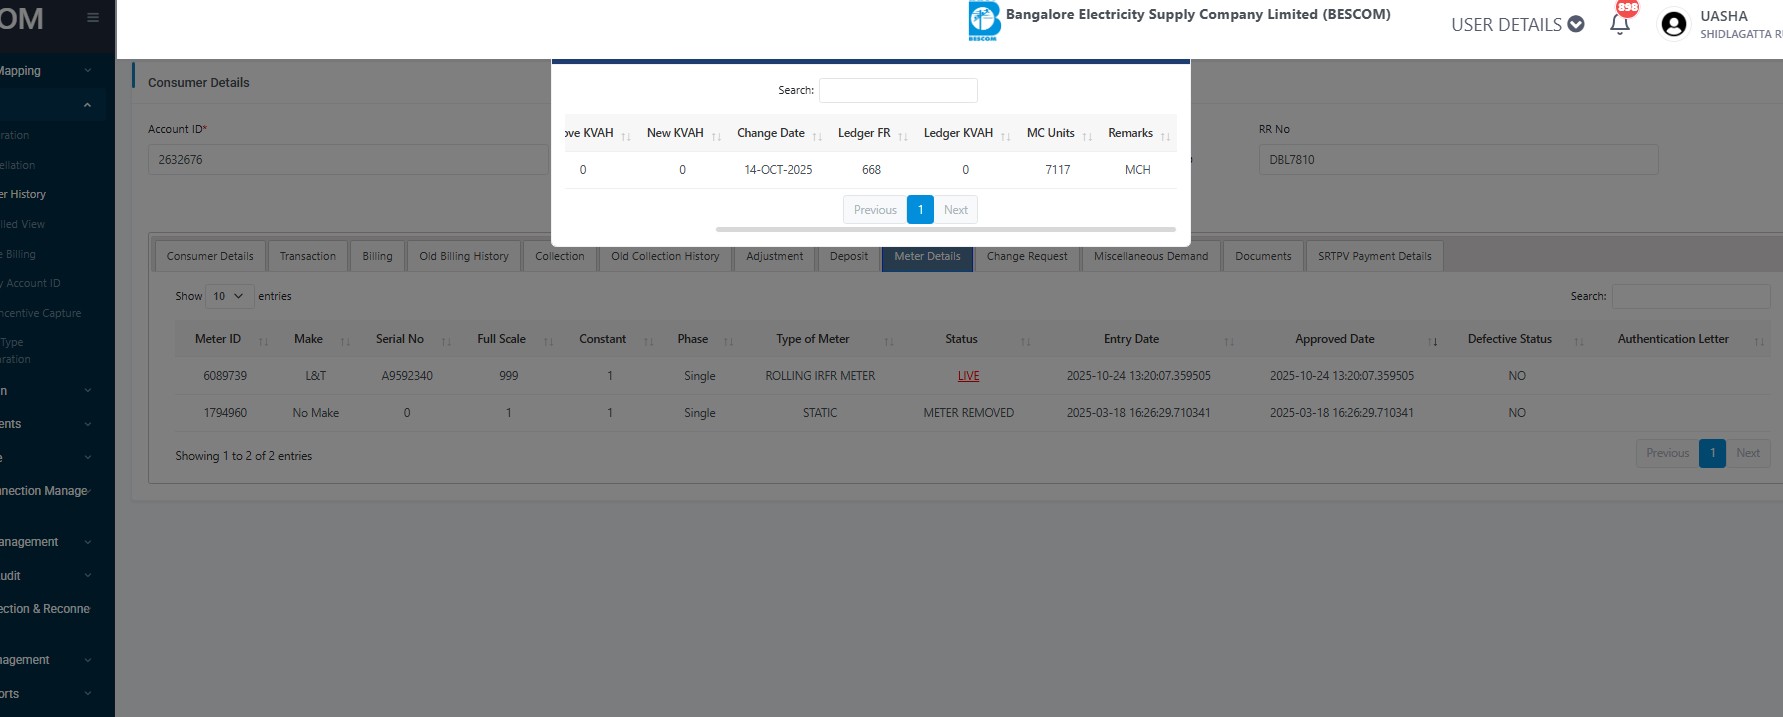Sort popup by Ledger KVAH arrows
The height and width of the screenshot is (717, 1783).
1006,136
